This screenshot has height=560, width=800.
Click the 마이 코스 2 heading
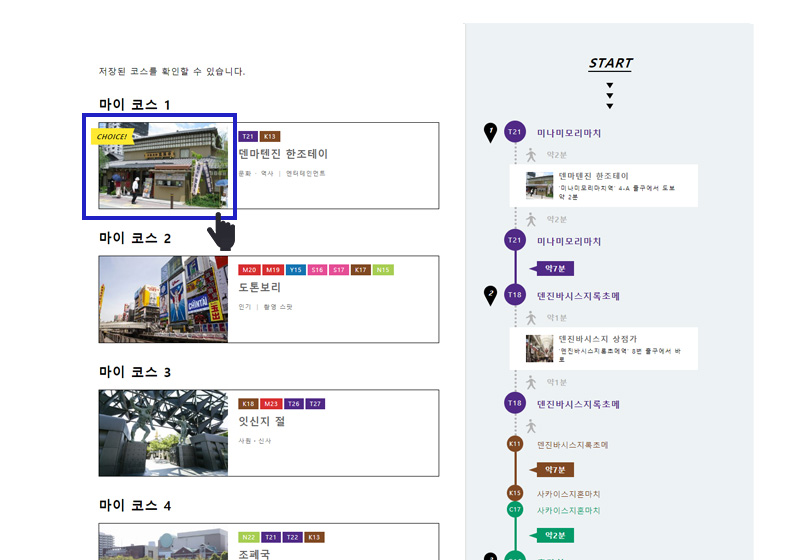click(x=135, y=238)
